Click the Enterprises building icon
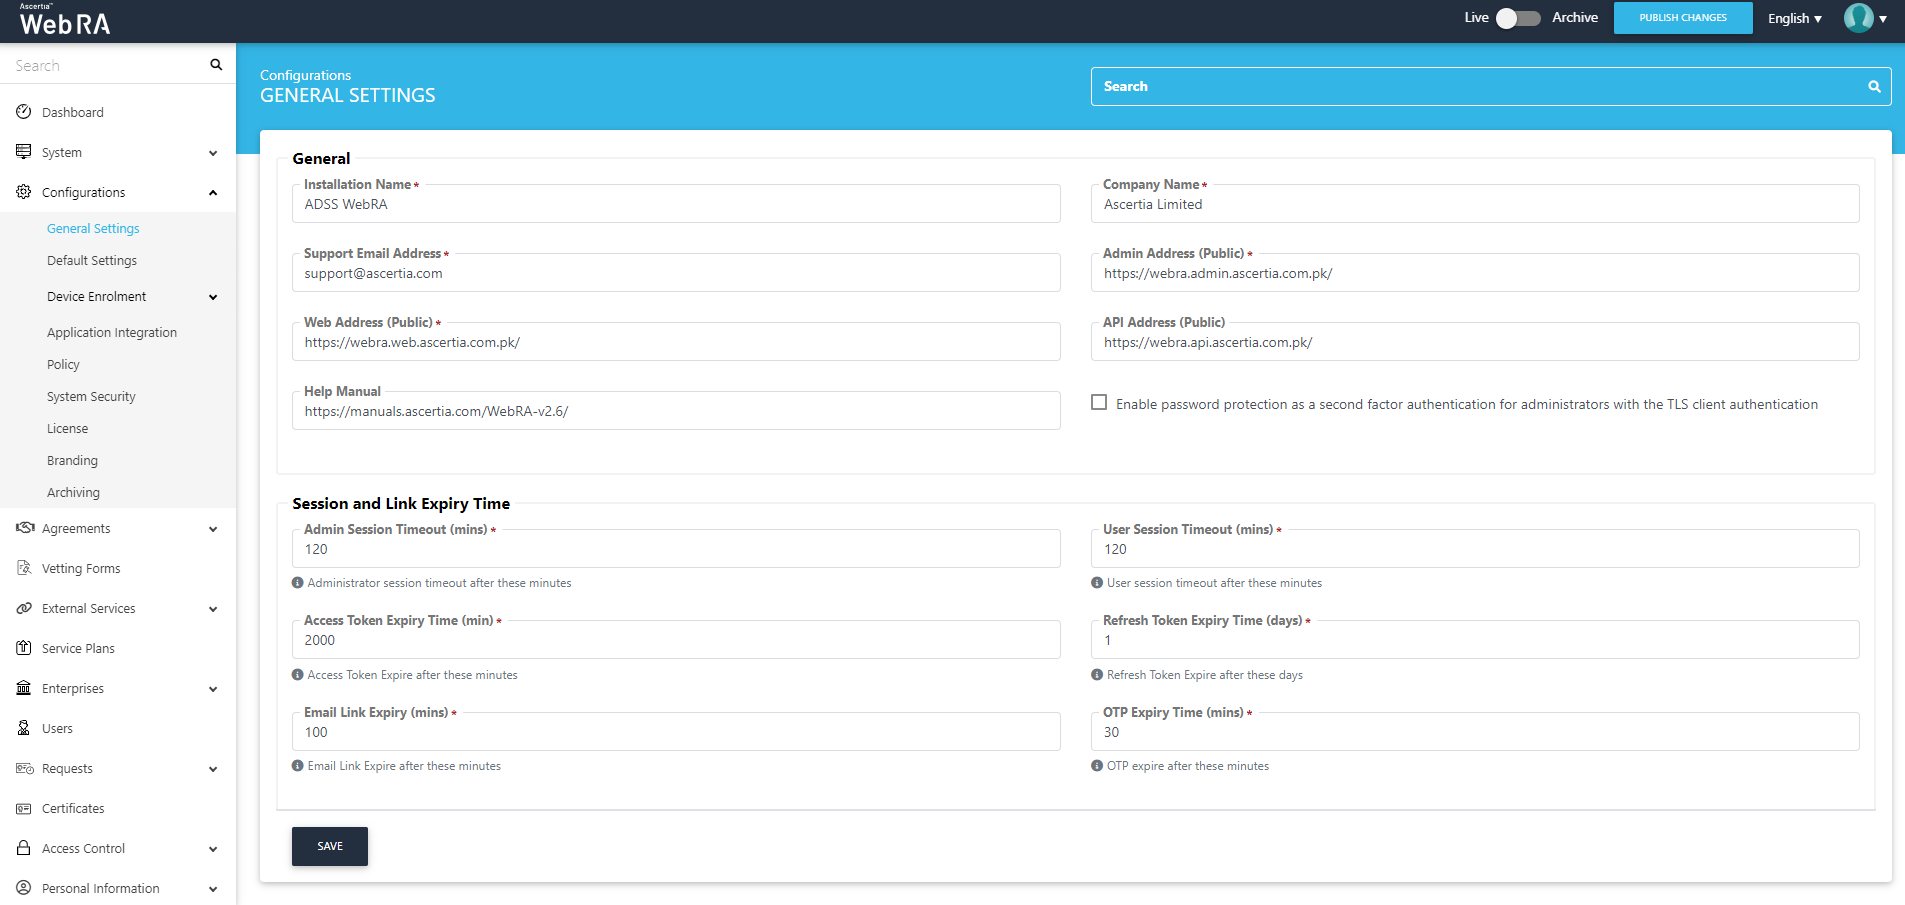This screenshot has height=905, width=1905. 24,688
